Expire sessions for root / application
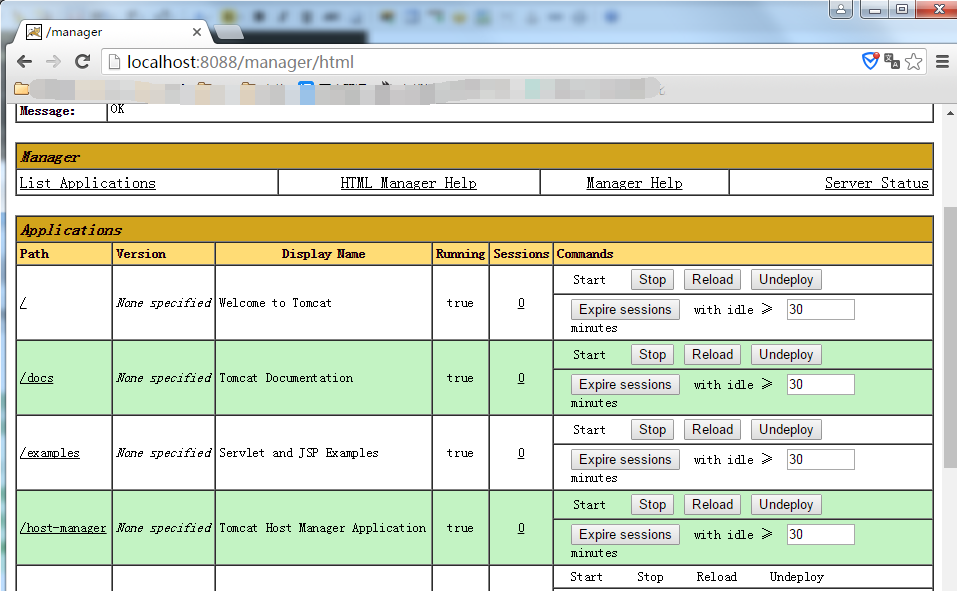Screen dimensions: 957x591 (x=625, y=310)
